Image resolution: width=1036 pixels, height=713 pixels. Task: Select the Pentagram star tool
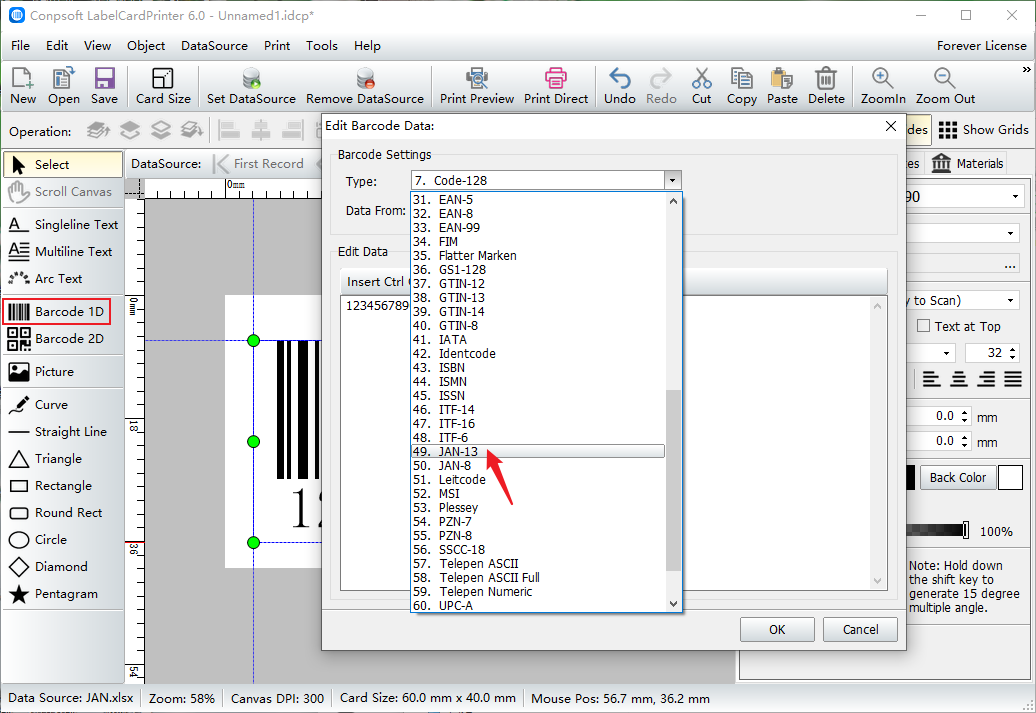(63, 594)
